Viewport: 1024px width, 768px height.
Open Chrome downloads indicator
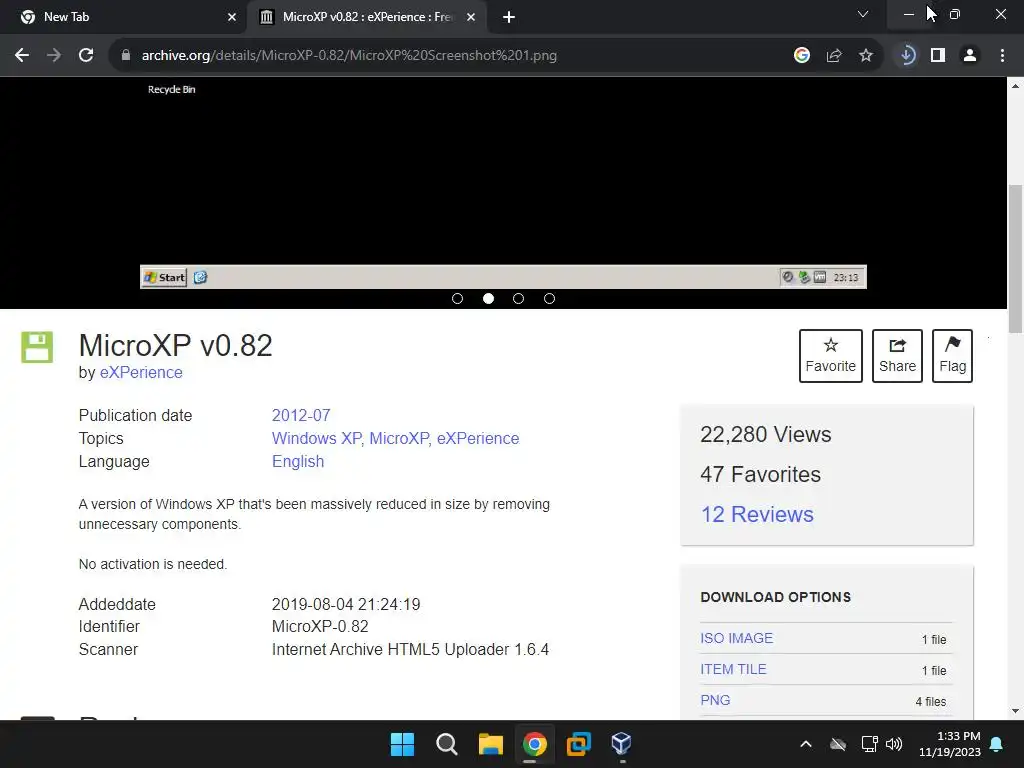(907, 56)
